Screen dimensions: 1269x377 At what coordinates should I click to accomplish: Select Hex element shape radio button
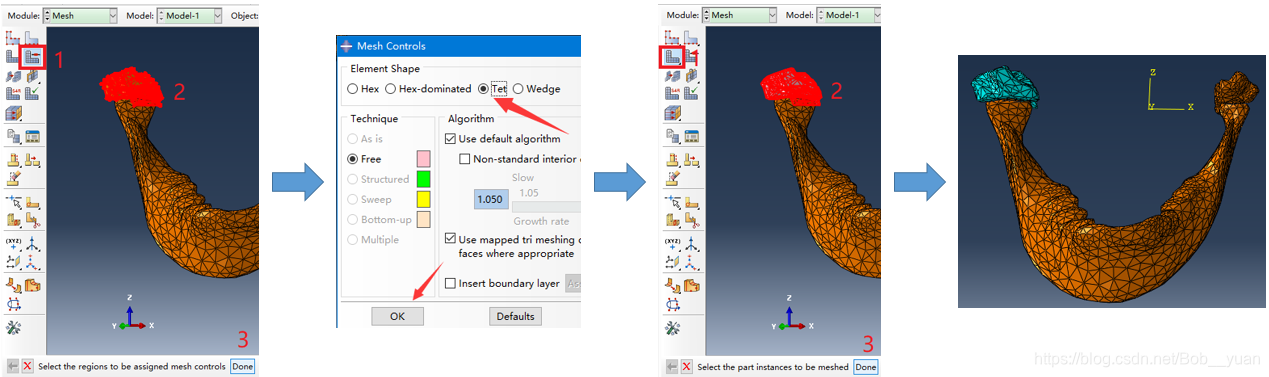click(352, 89)
